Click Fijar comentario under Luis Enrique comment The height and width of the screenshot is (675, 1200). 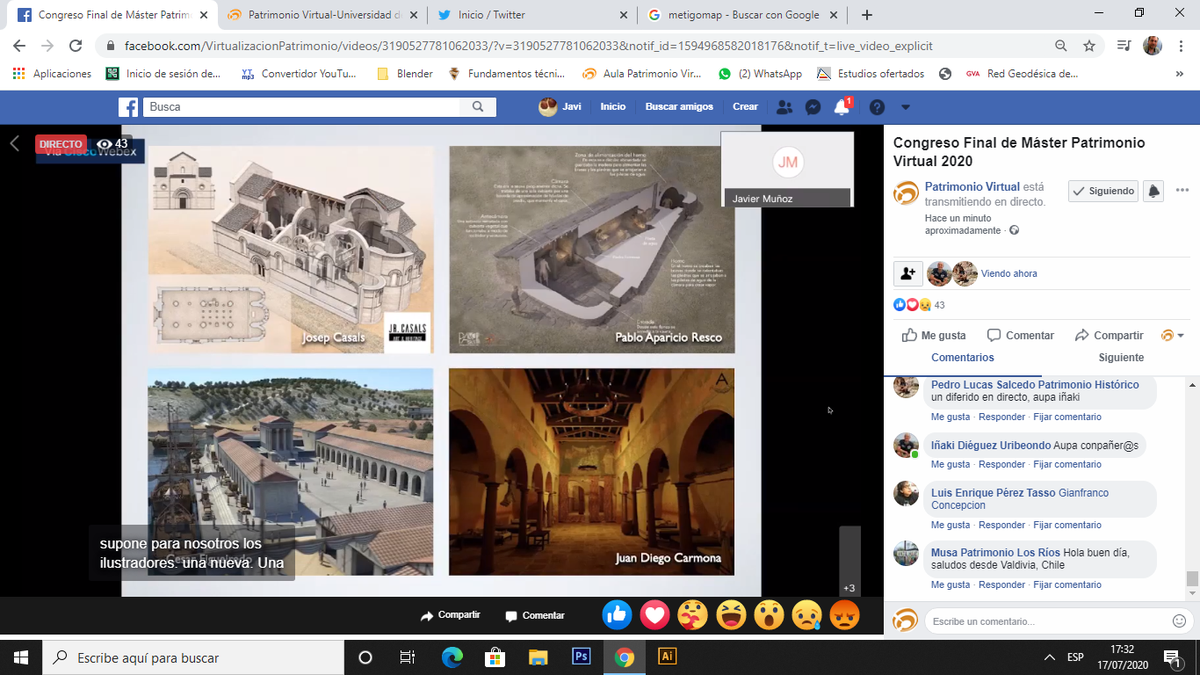point(1067,525)
